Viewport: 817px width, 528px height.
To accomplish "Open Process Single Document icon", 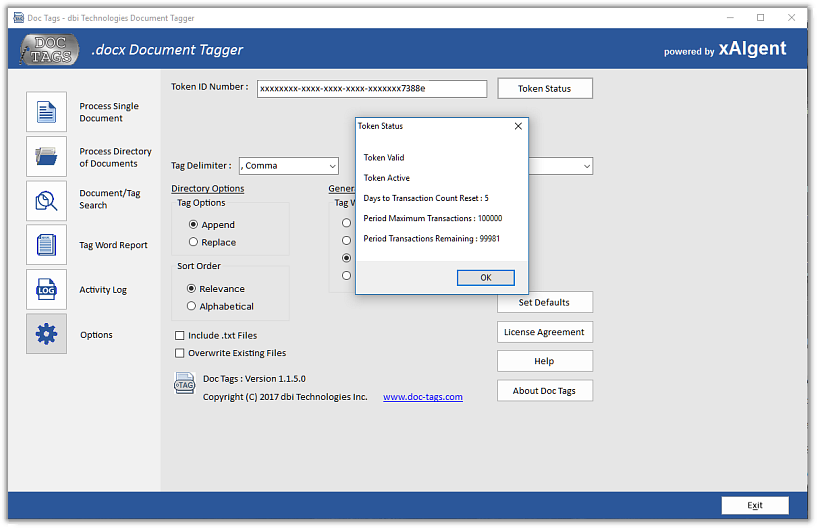I will point(46,112).
